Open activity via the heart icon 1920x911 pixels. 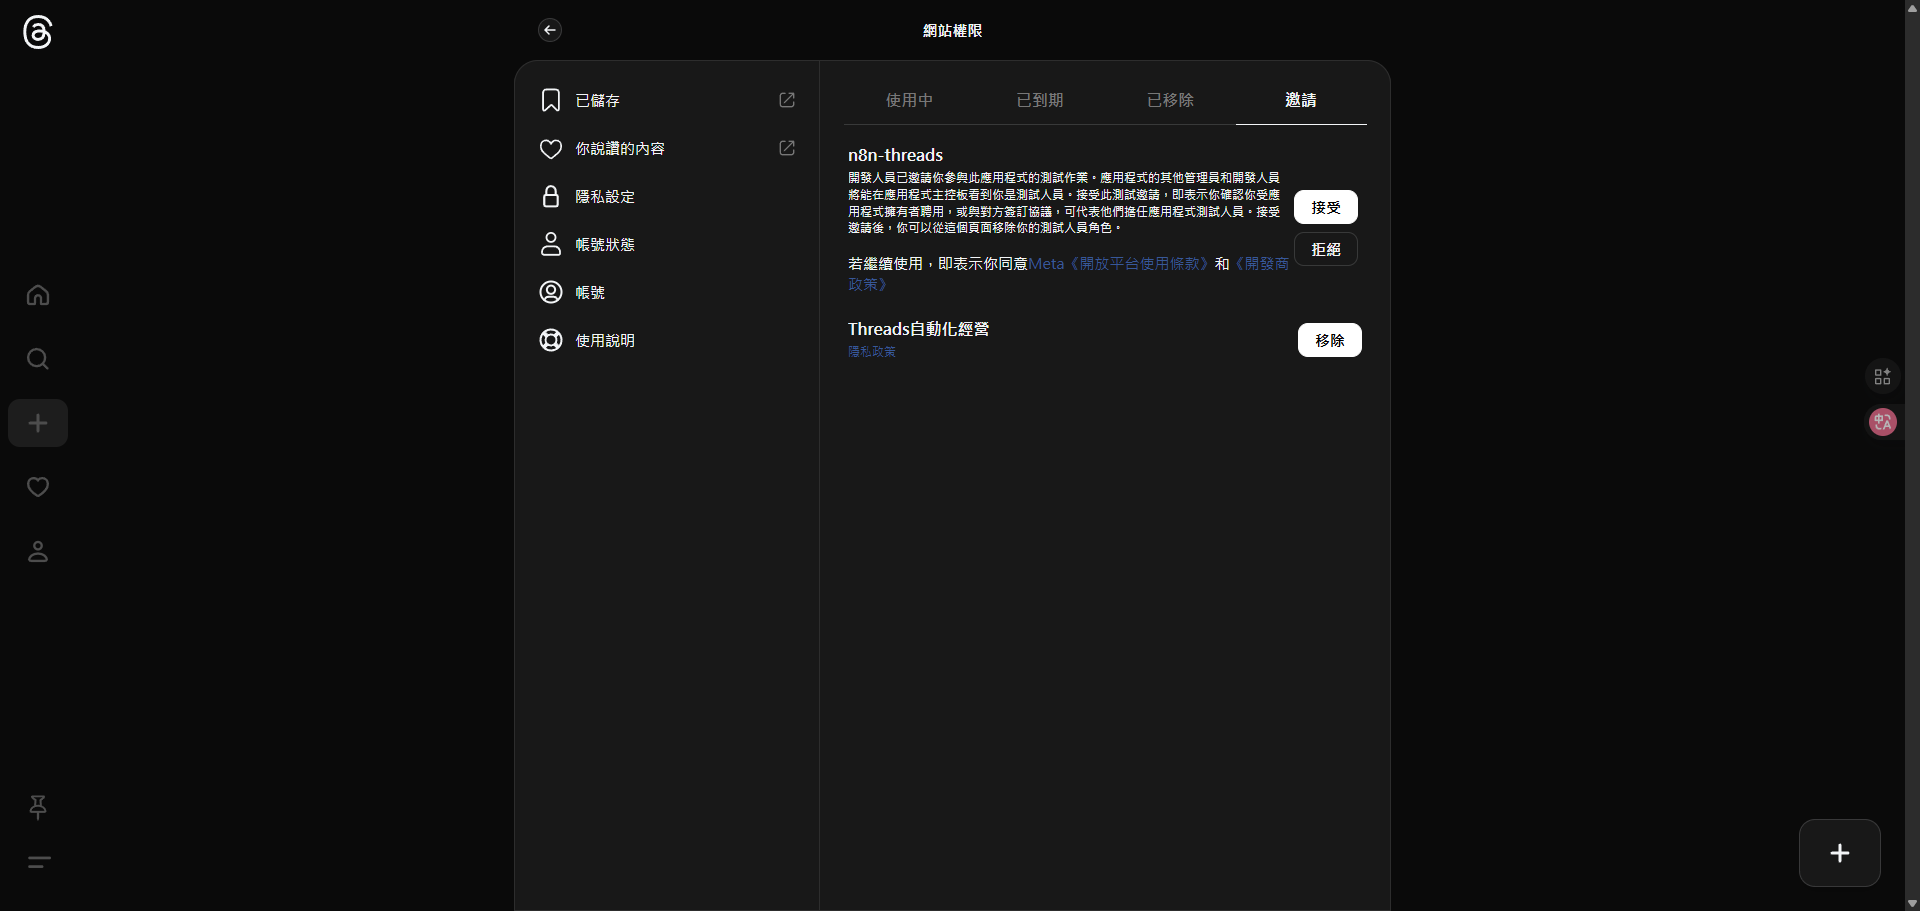[37, 487]
